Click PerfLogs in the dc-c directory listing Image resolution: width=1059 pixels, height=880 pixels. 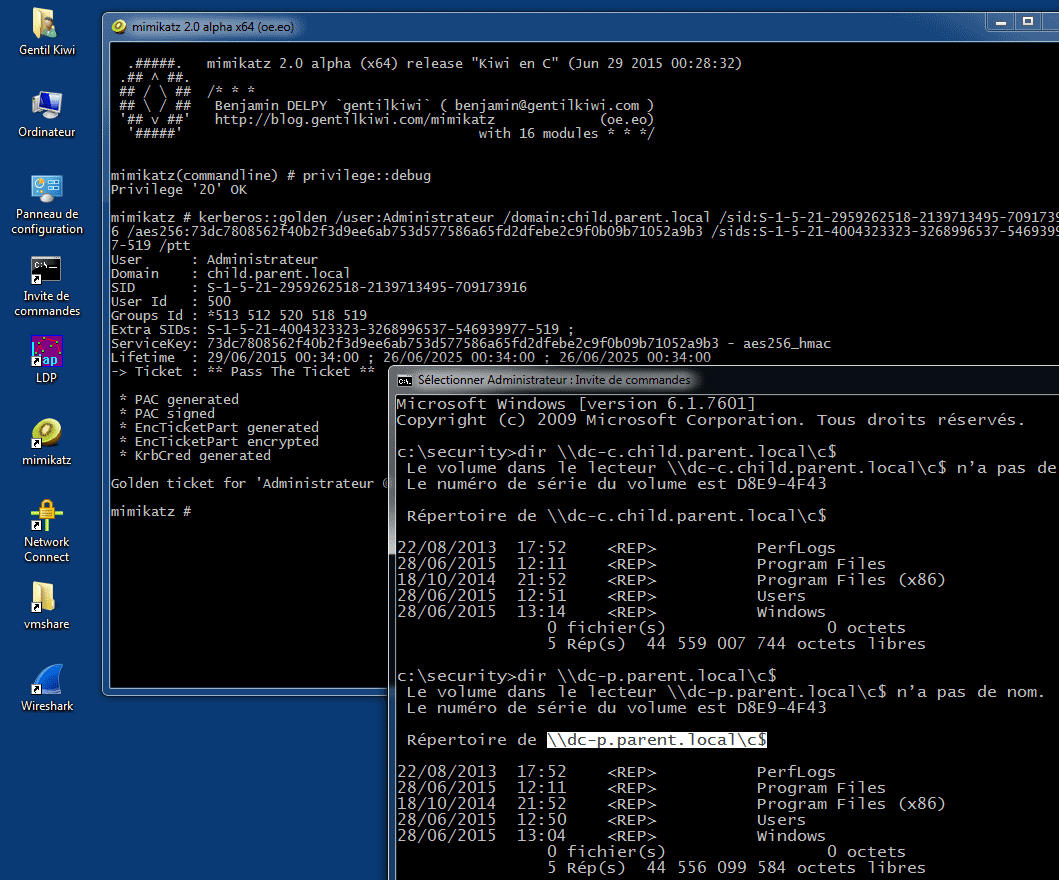pyautogui.click(x=796, y=548)
